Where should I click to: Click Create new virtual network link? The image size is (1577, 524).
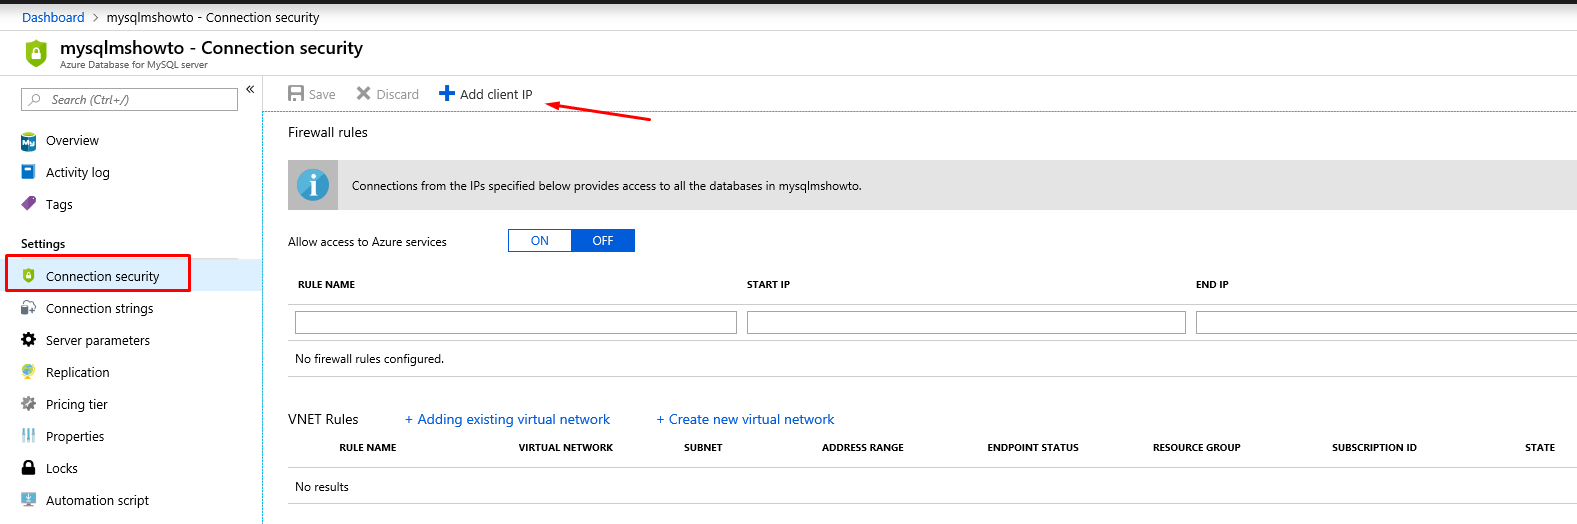(745, 419)
